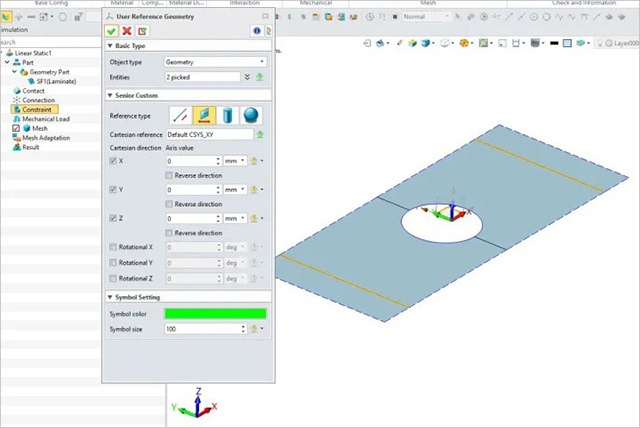Toggle the Y direction checkbox
The width and height of the screenshot is (640, 428).
[x=113, y=190]
